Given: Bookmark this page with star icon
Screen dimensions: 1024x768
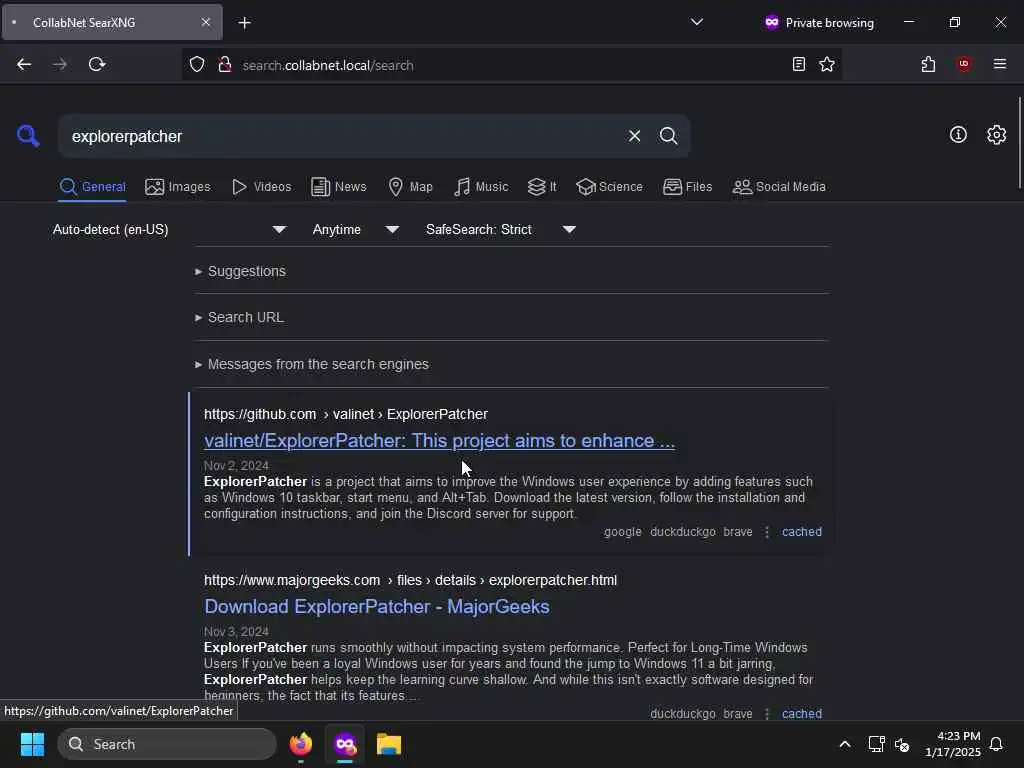Looking at the screenshot, I should 827,64.
